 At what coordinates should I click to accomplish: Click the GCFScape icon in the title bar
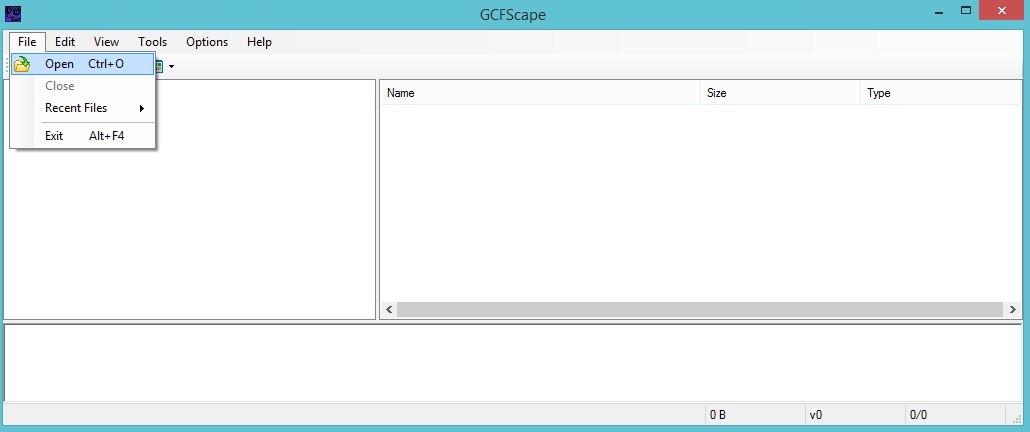[x=12, y=13]
